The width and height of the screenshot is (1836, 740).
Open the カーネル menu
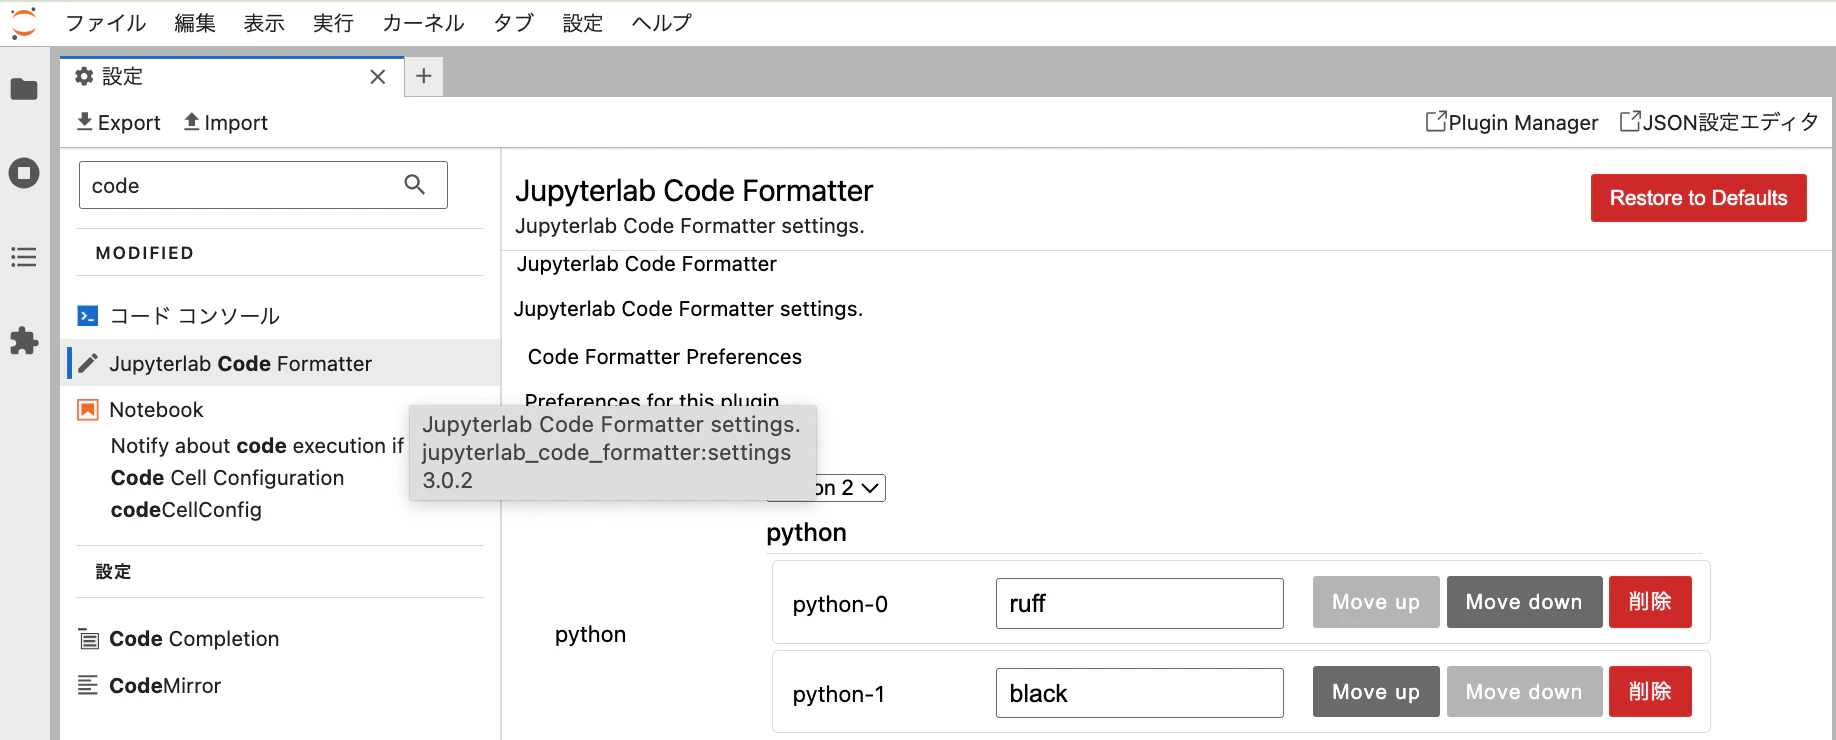point(423,22)
